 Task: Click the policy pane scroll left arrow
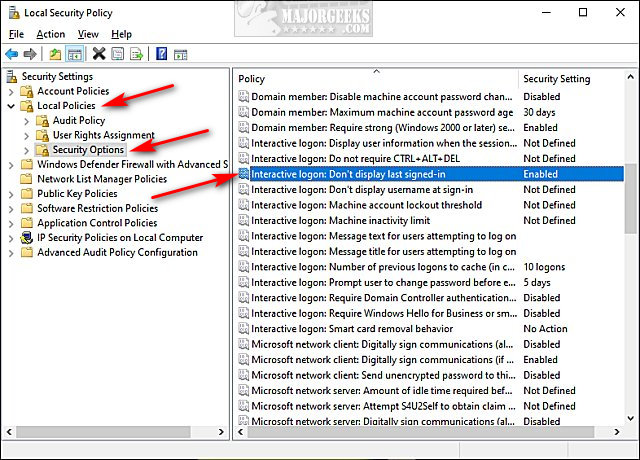coord(241,432)
